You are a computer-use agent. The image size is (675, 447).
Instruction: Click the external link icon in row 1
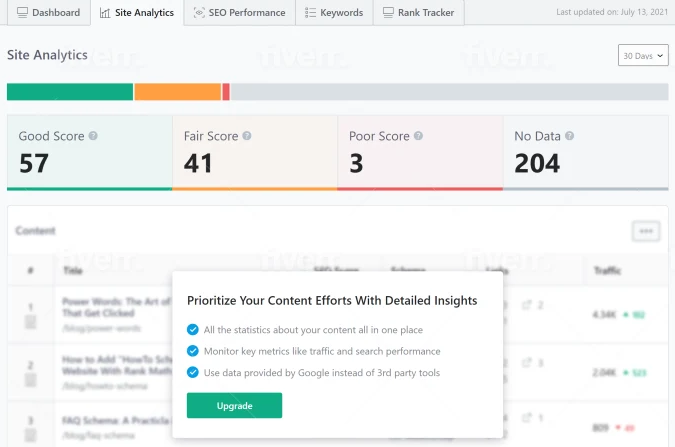tap(526, 305)
